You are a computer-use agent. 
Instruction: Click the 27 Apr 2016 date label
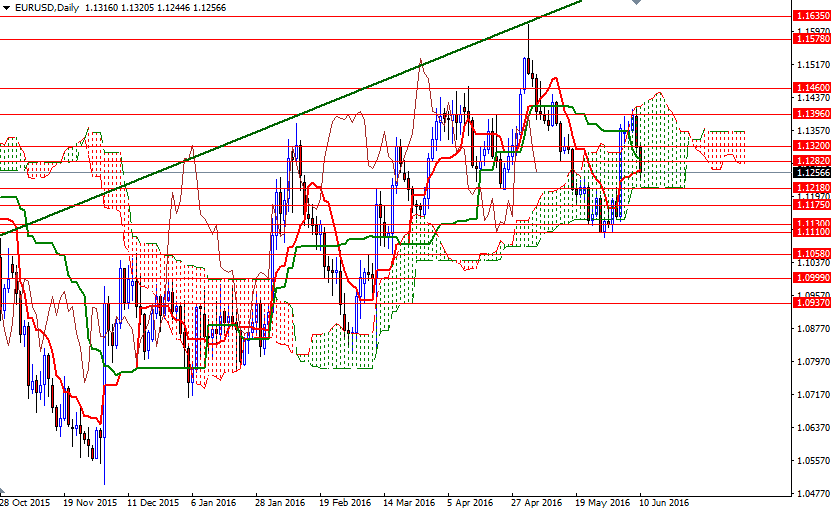[536, 502]
